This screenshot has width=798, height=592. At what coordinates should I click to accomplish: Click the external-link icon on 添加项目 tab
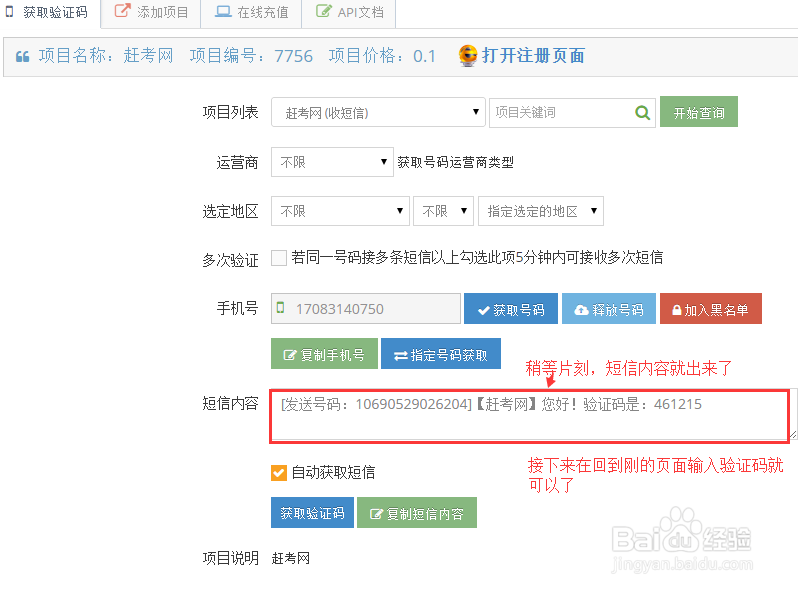pos(122,10)
